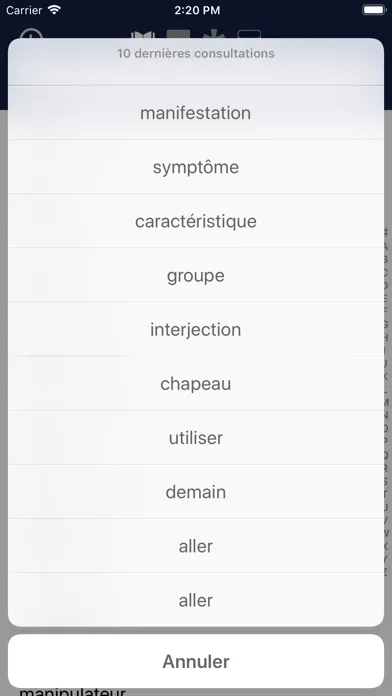The image size is (392, 696).
Task: Tap the manipulateur word in background list
Action: (x=72, y=692)
